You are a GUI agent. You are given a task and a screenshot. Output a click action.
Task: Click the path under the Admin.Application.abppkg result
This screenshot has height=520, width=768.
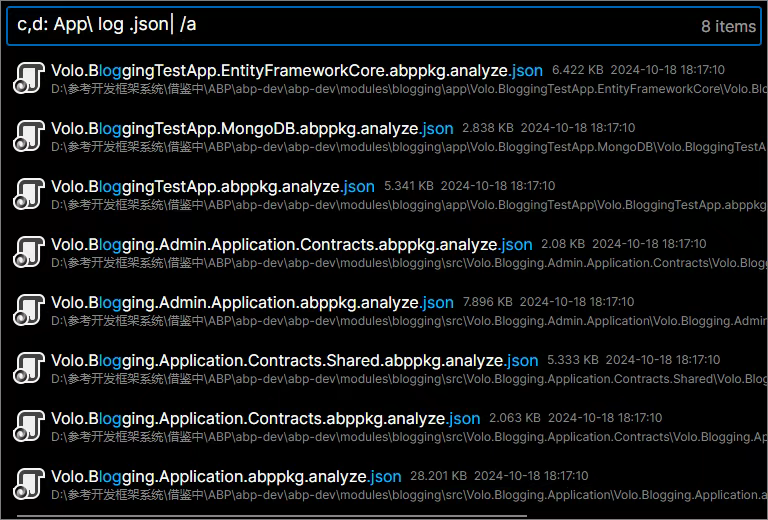tap(409, 321)
